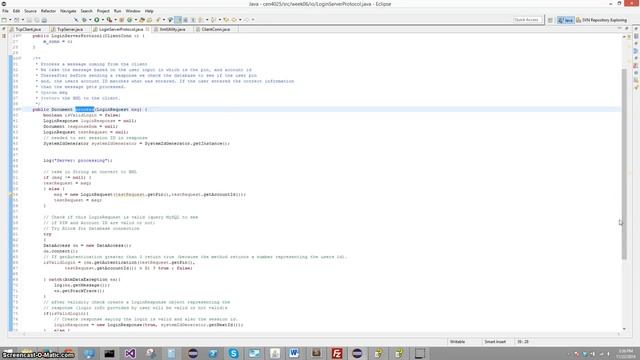Viewport: 640px width, 360px height.
Task: Click into the Quick Access field
Action: 527,20
